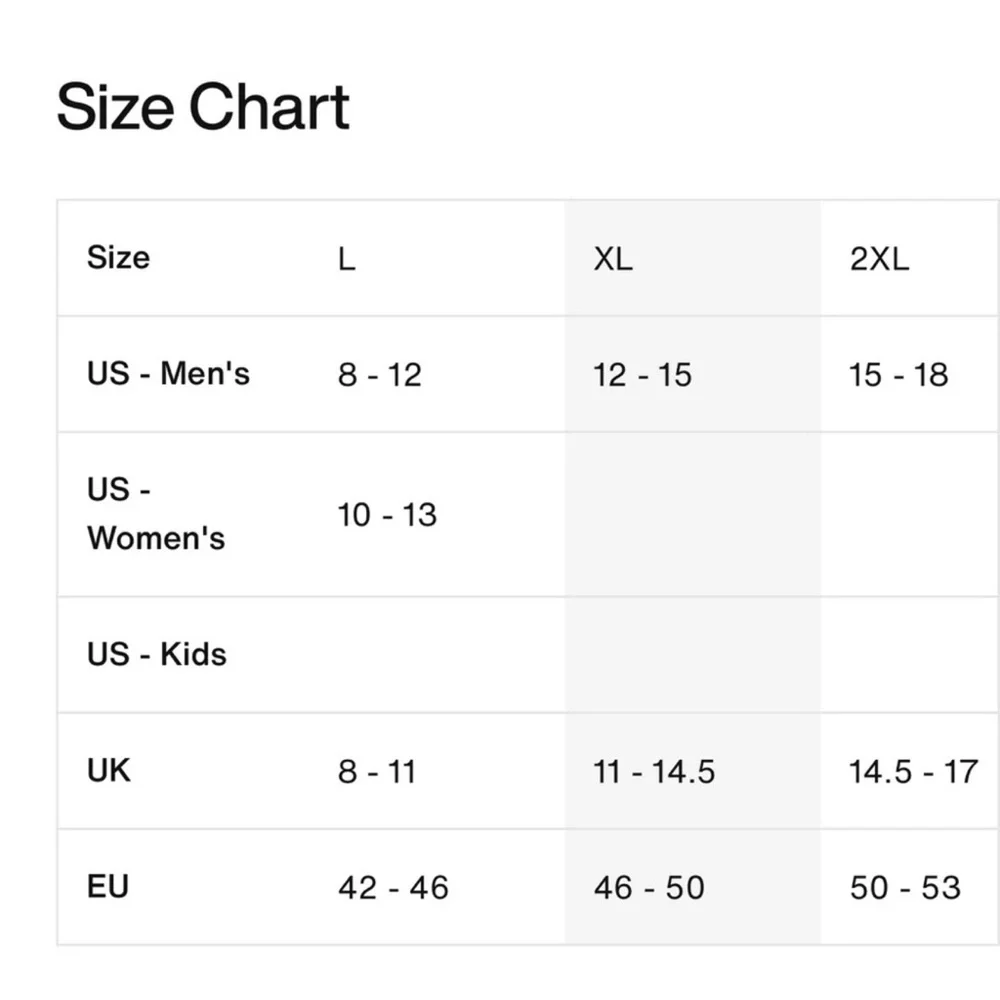Click the UK 11 - 14.5 cell
Image resolution: width=1000 pixels, height=1000 pixels.
(654, 772)
